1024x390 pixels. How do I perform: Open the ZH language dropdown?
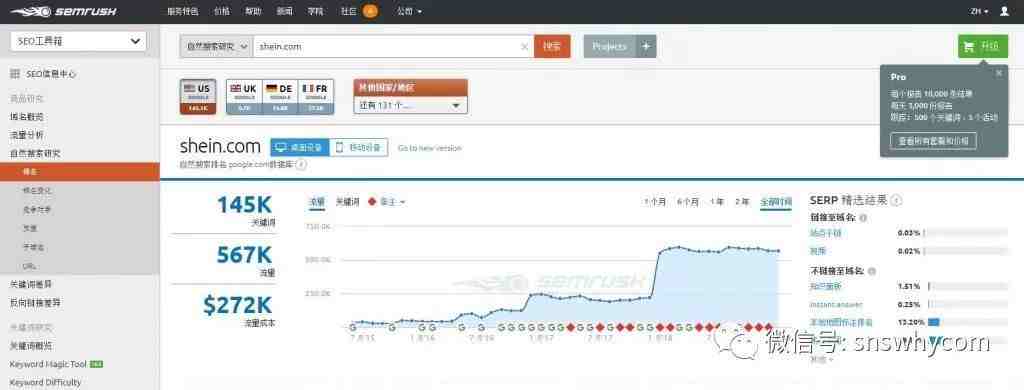click(x=979, y=11)
